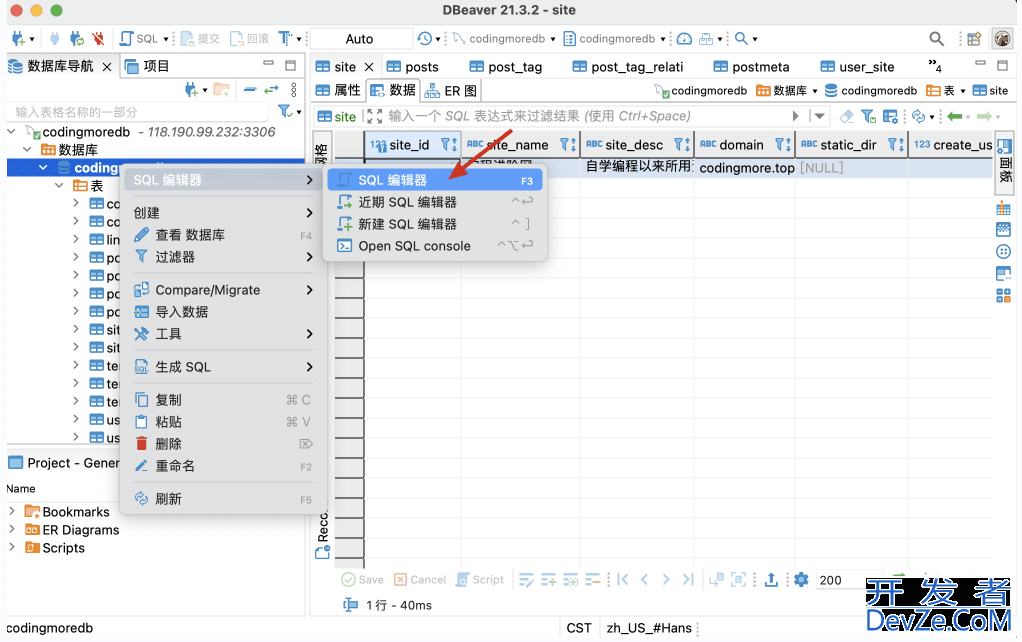The image size is (1022, 642).
Task: Switch to the ER 图 tab
Action: (450, 90)
